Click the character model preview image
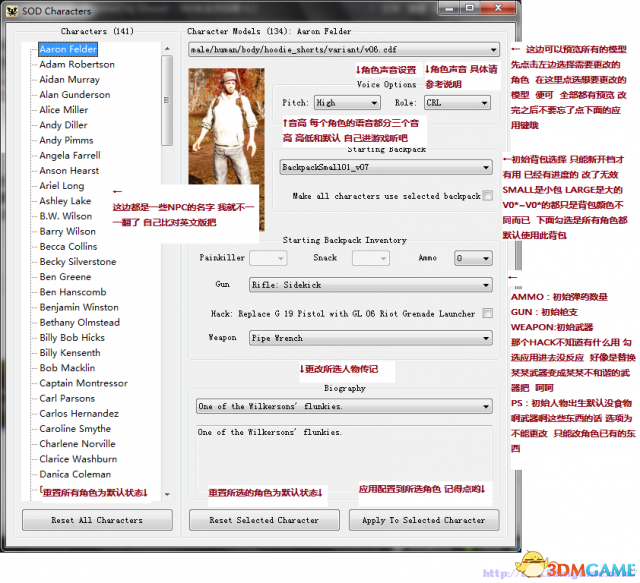The height and width of the screenshot is (583, 640). click(226, 132)
